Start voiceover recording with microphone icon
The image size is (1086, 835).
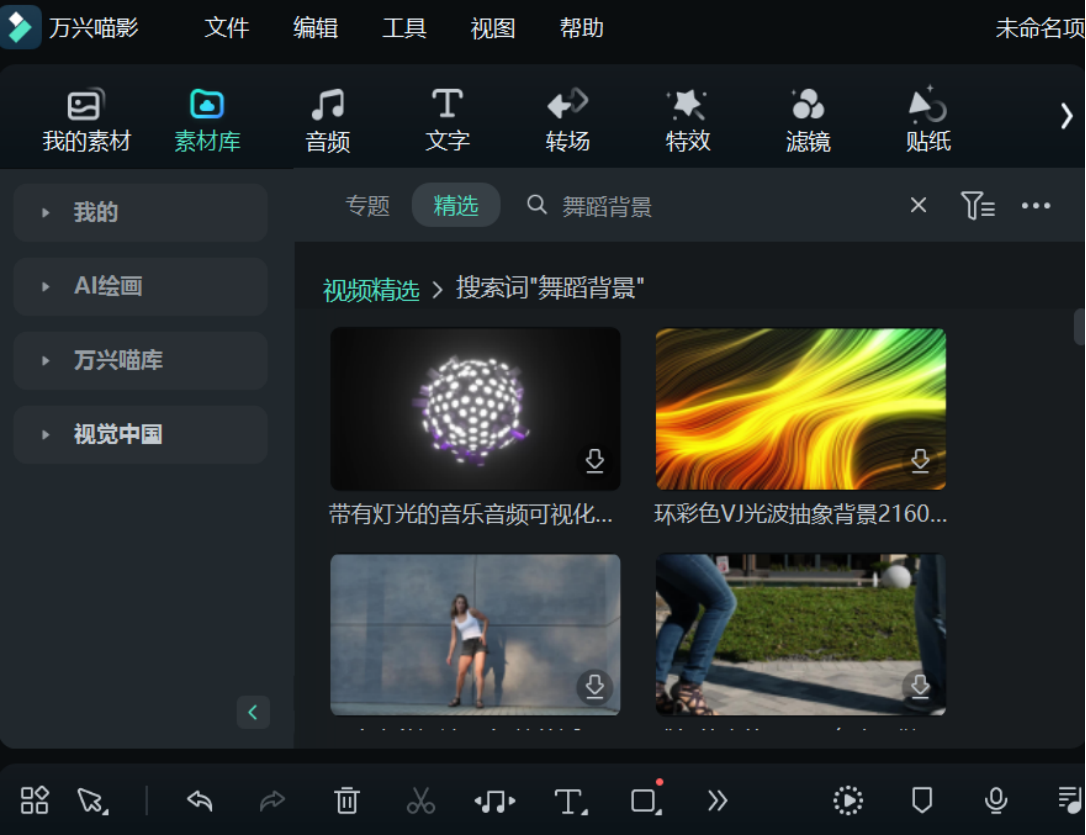[996, 801]
